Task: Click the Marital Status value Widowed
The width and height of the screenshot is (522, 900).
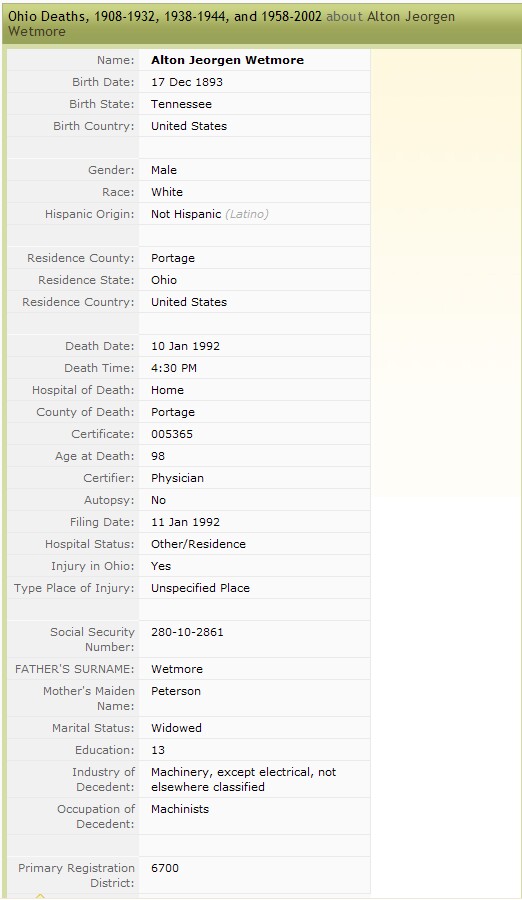Action: tap(176, 728)
